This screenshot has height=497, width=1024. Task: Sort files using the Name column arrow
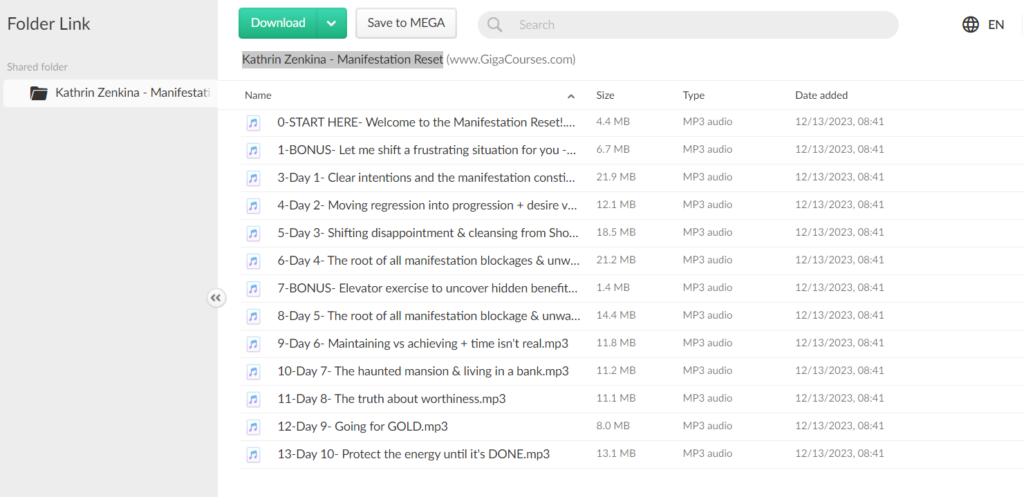coord(571,96)
